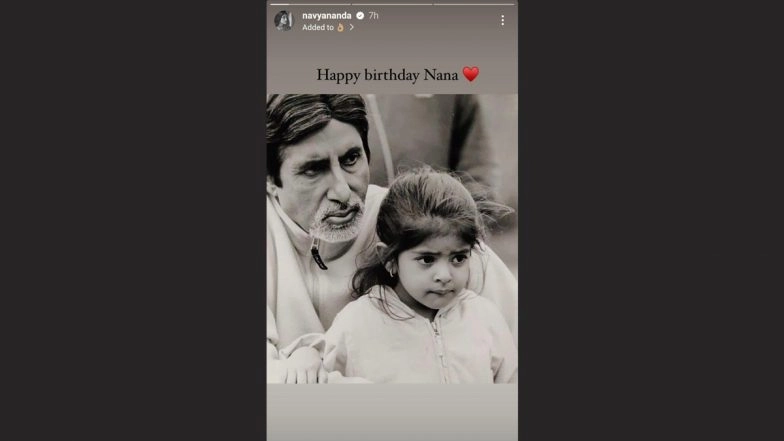Click the 7h timestamp
This screenshot has height=441, width=784.
374,16
